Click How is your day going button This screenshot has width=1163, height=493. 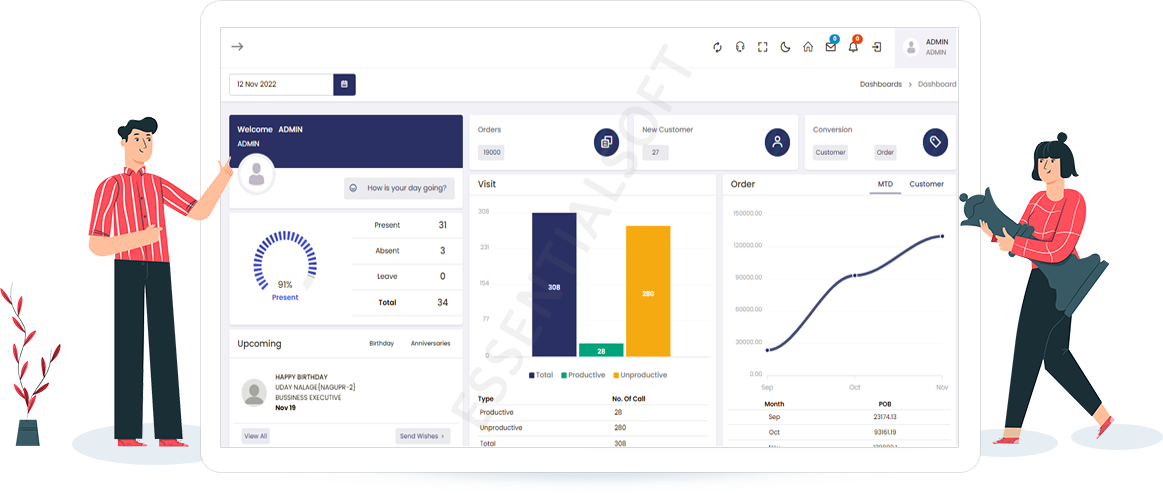(x=399, y=188)
